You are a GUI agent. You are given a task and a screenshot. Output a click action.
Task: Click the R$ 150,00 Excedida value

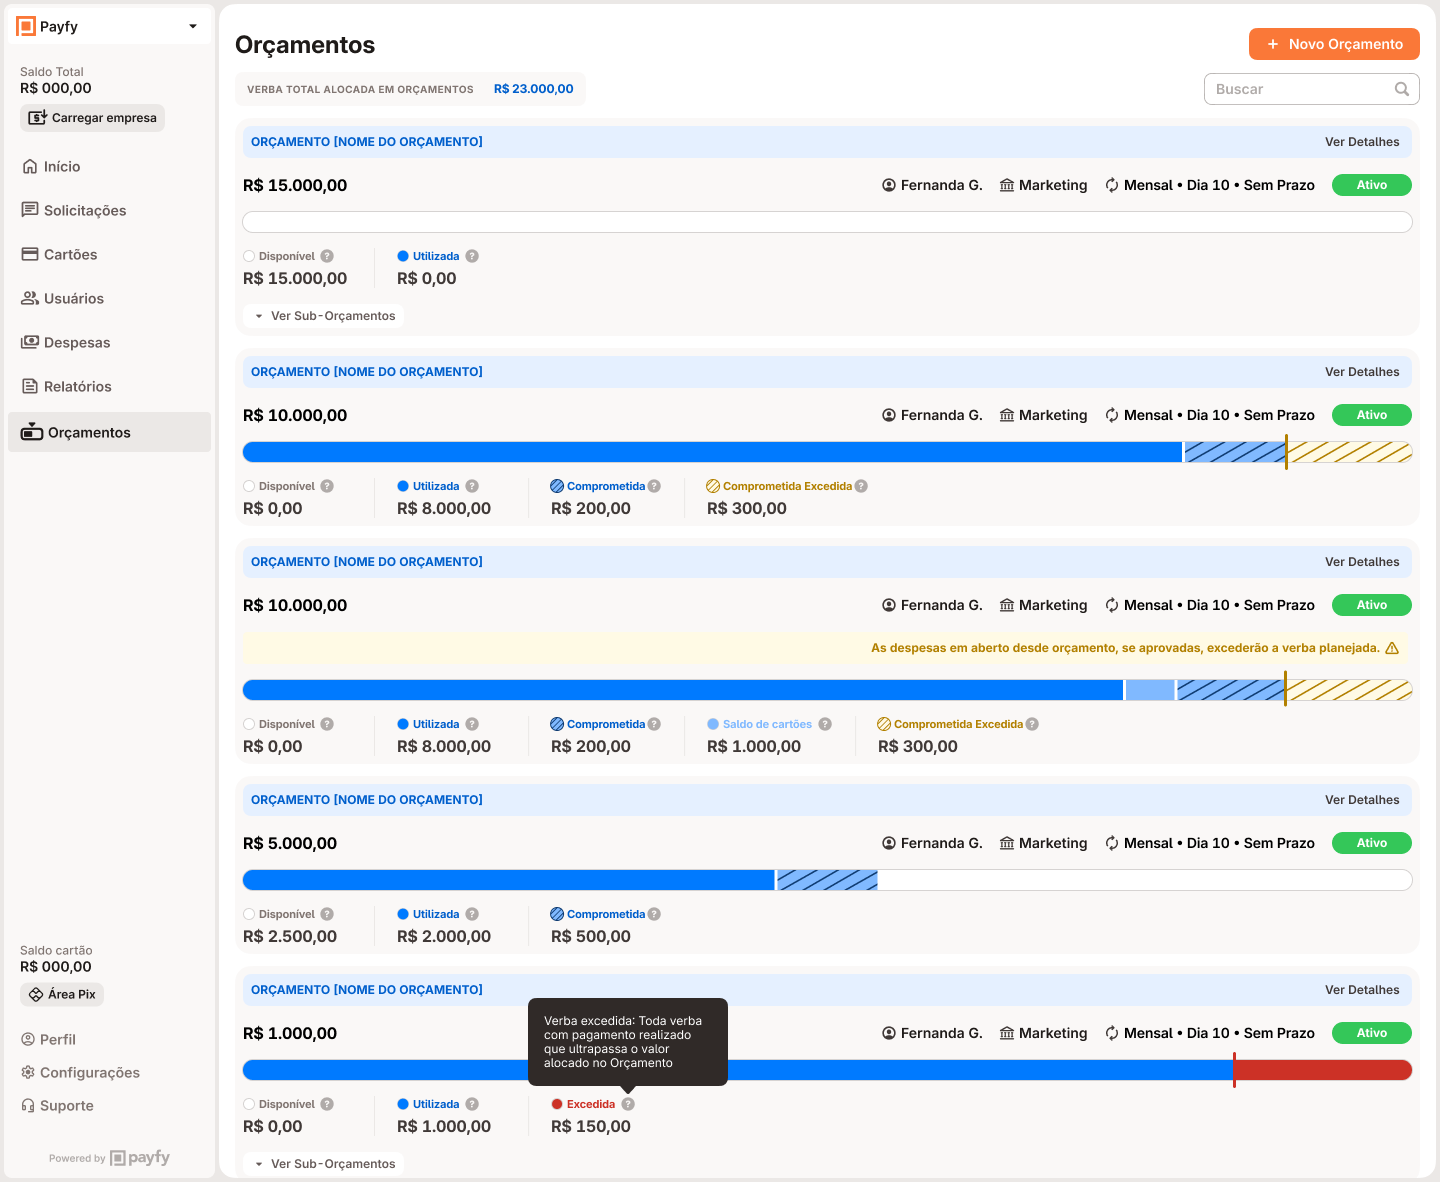pos(591,1126)
